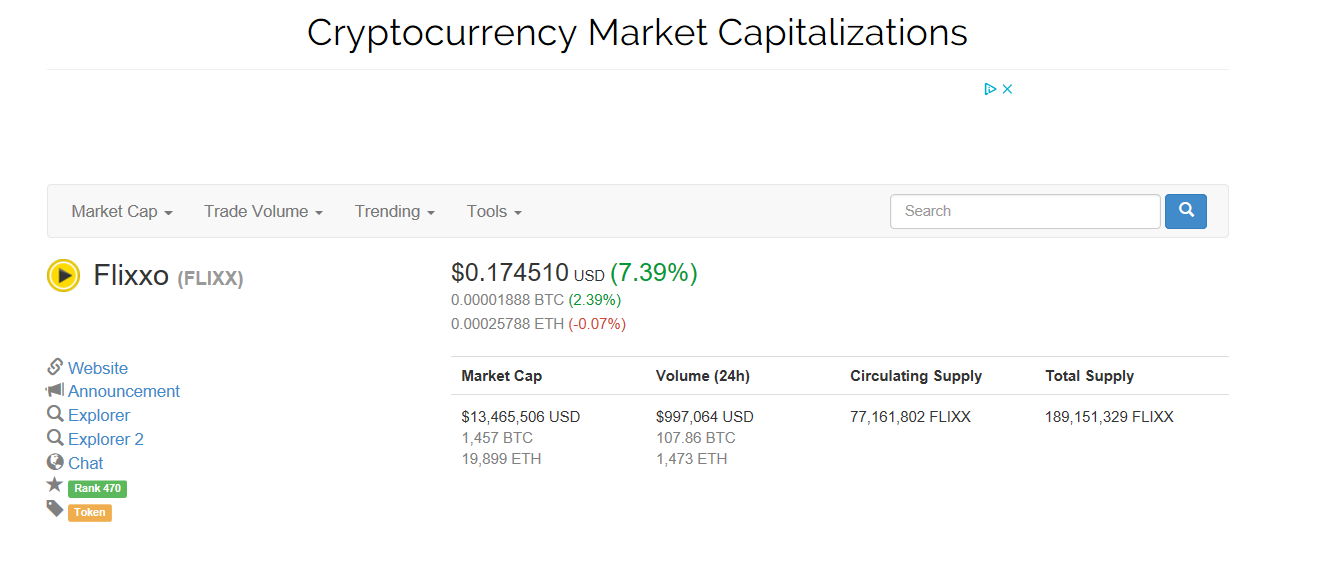Click the globe icon beside Chat
1331x569 pixels.
click(x=55, y=462)
